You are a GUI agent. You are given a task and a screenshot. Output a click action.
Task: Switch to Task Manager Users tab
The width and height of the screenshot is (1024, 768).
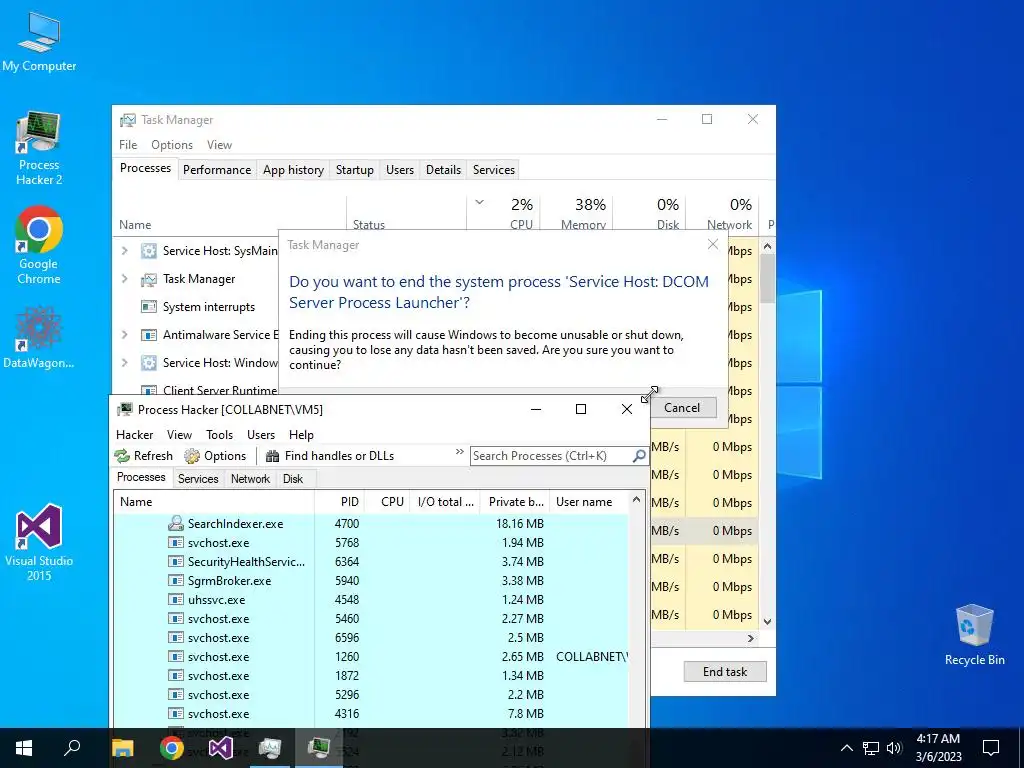point(400,170)
